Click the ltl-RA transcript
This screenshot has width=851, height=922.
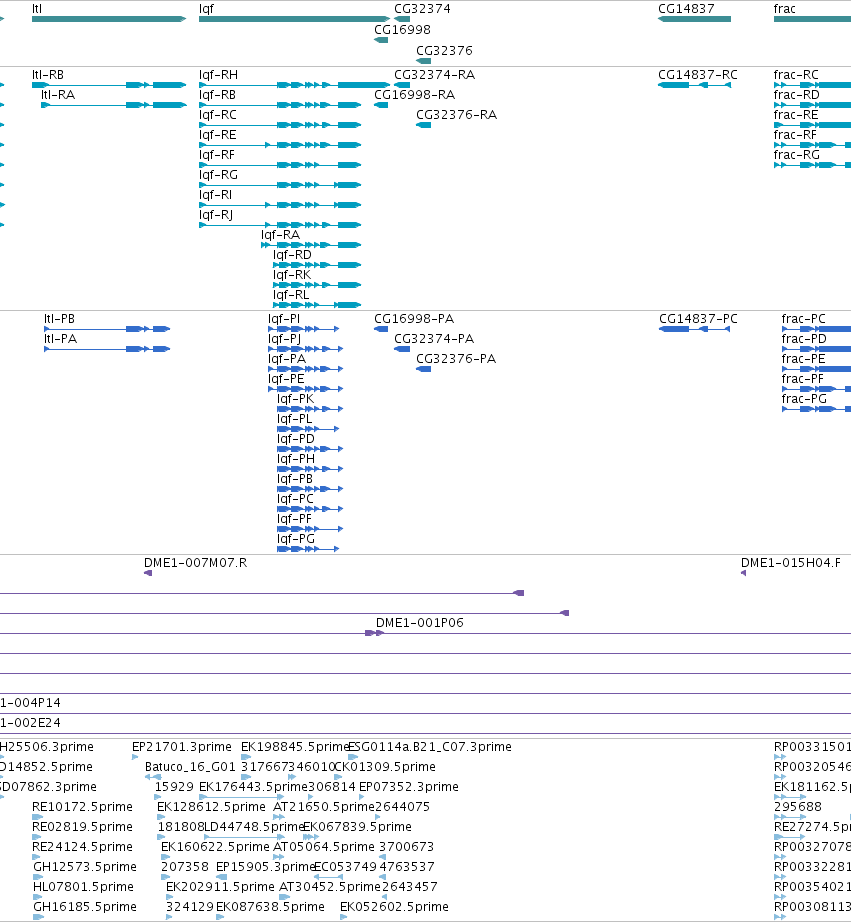tap(114, 105)
